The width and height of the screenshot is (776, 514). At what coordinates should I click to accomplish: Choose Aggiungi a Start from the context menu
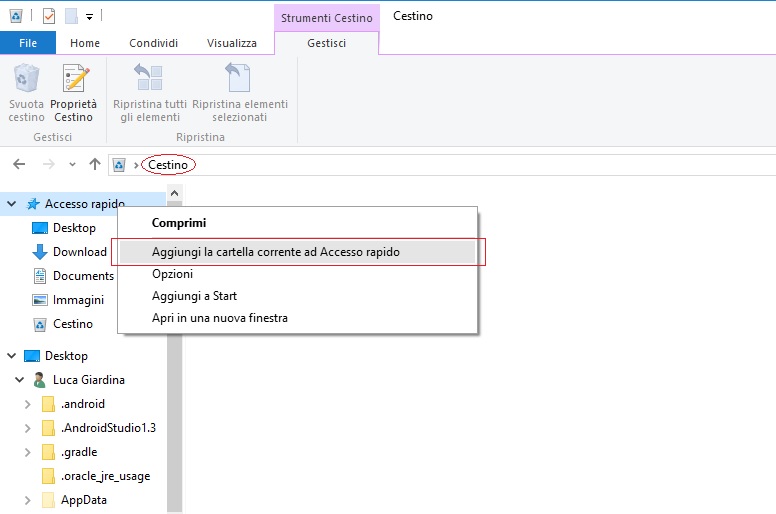click(194, 296)
